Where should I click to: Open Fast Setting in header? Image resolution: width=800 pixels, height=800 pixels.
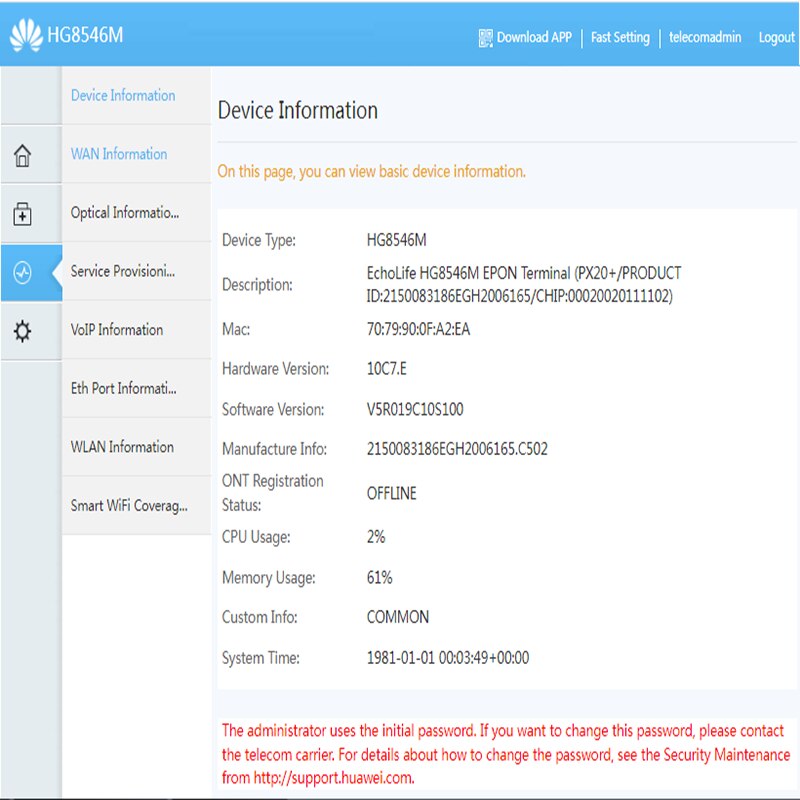click(620, 37)
